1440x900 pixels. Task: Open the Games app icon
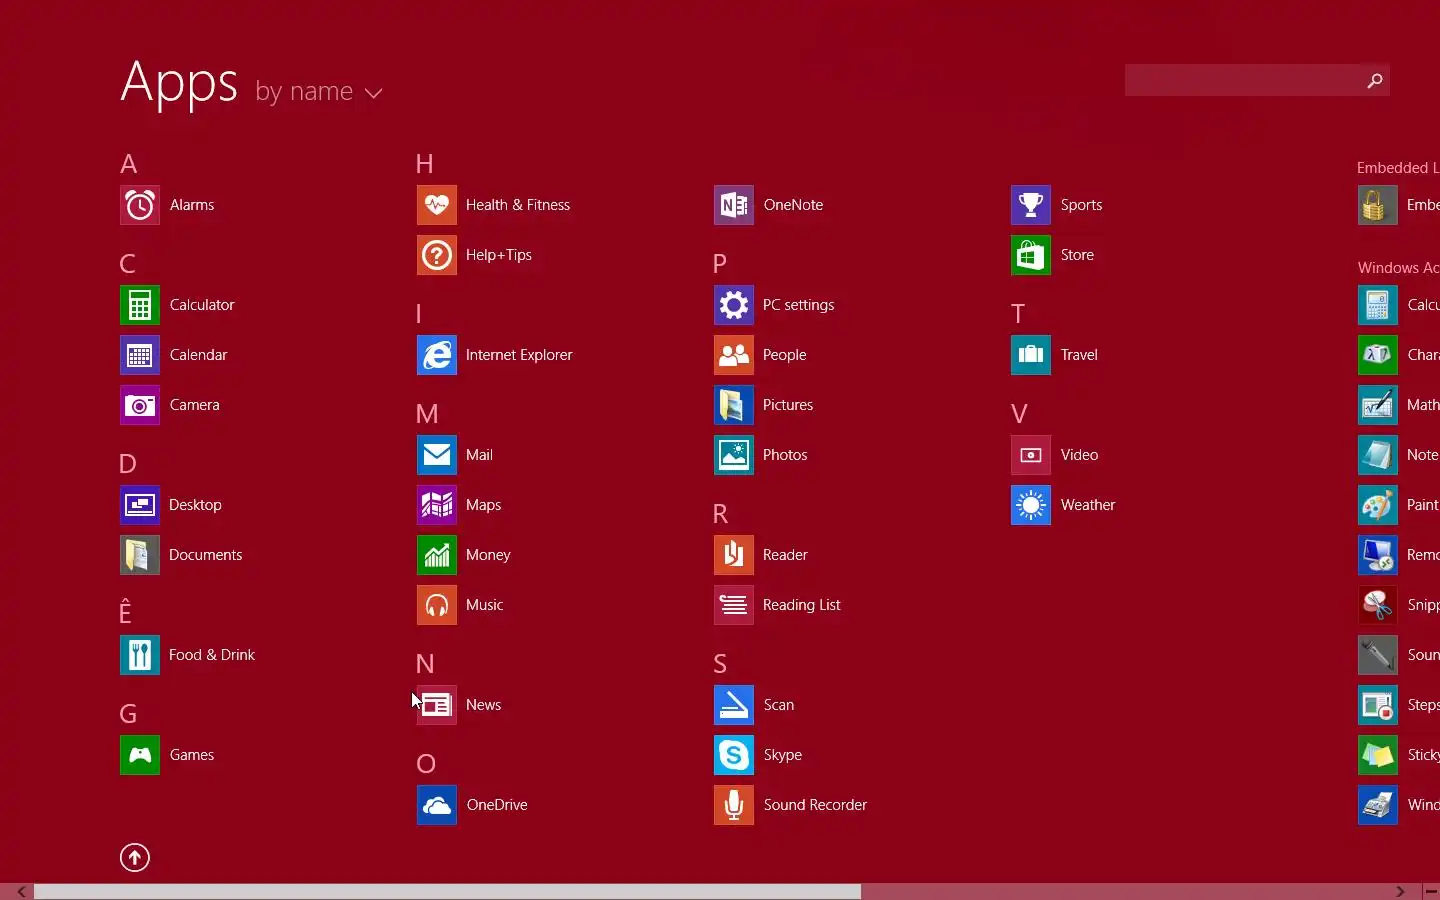140,755
